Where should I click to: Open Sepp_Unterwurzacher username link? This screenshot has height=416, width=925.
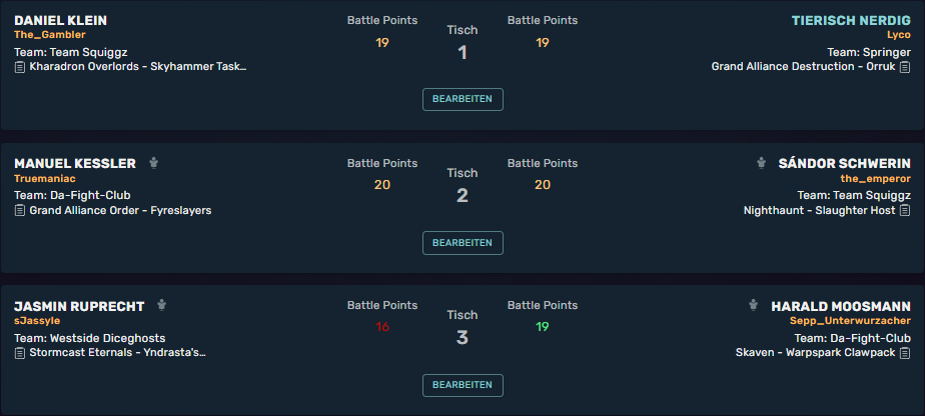[850, 321]
